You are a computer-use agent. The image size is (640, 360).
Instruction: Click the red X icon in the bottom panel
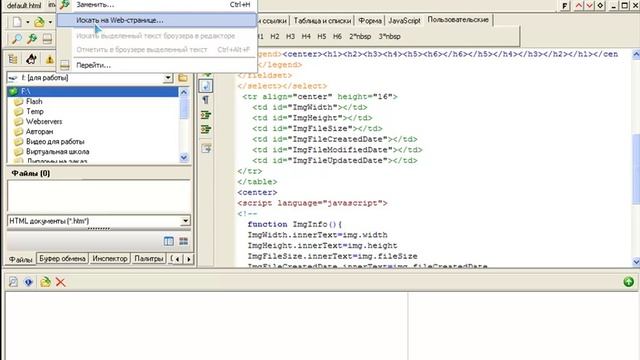(60, 282)
